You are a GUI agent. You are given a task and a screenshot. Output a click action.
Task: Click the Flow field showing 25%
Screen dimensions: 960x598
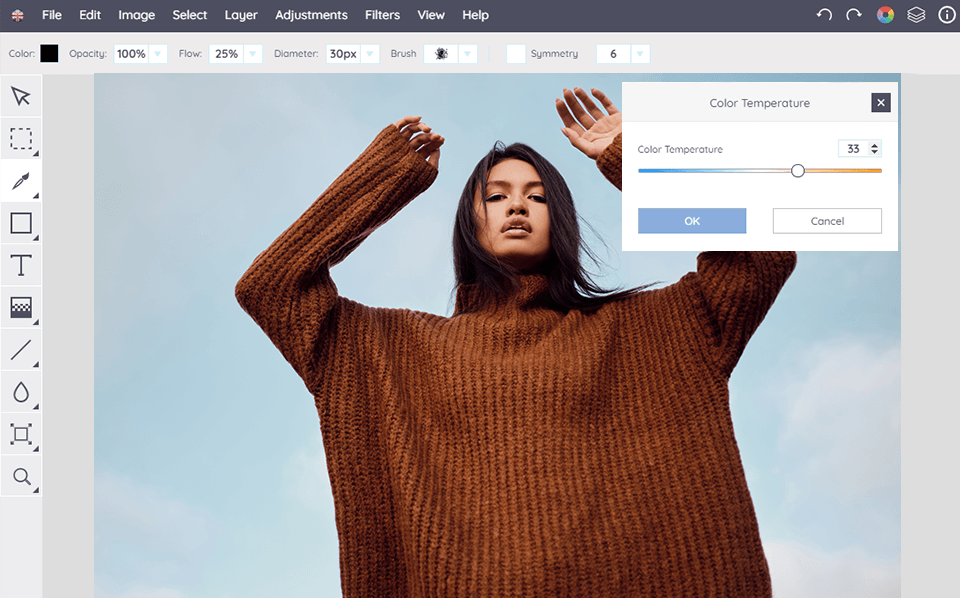point(227,54)
